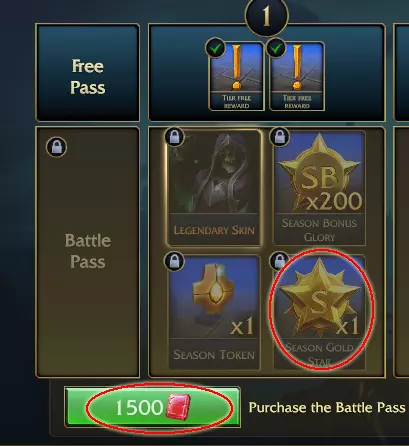The width and height of the screenshot is (409, 446).
Task: Click the red gem currency icon
Action: (x=178, y=407)
